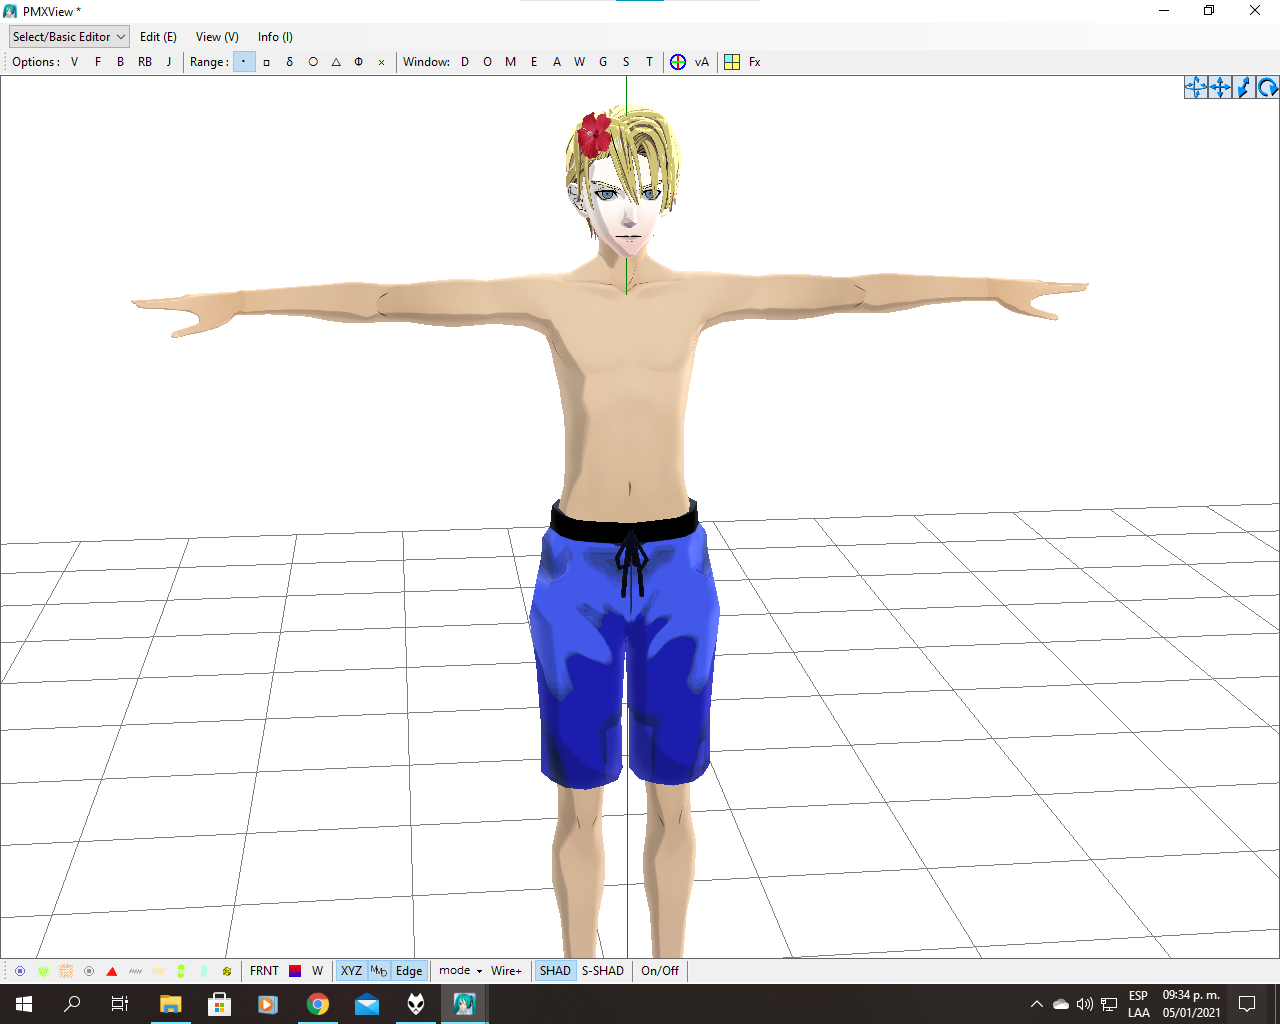This screenshot has height=1024, width=1280.
Task: Toggle the W button in bottom bar
Action: [317, 971]
